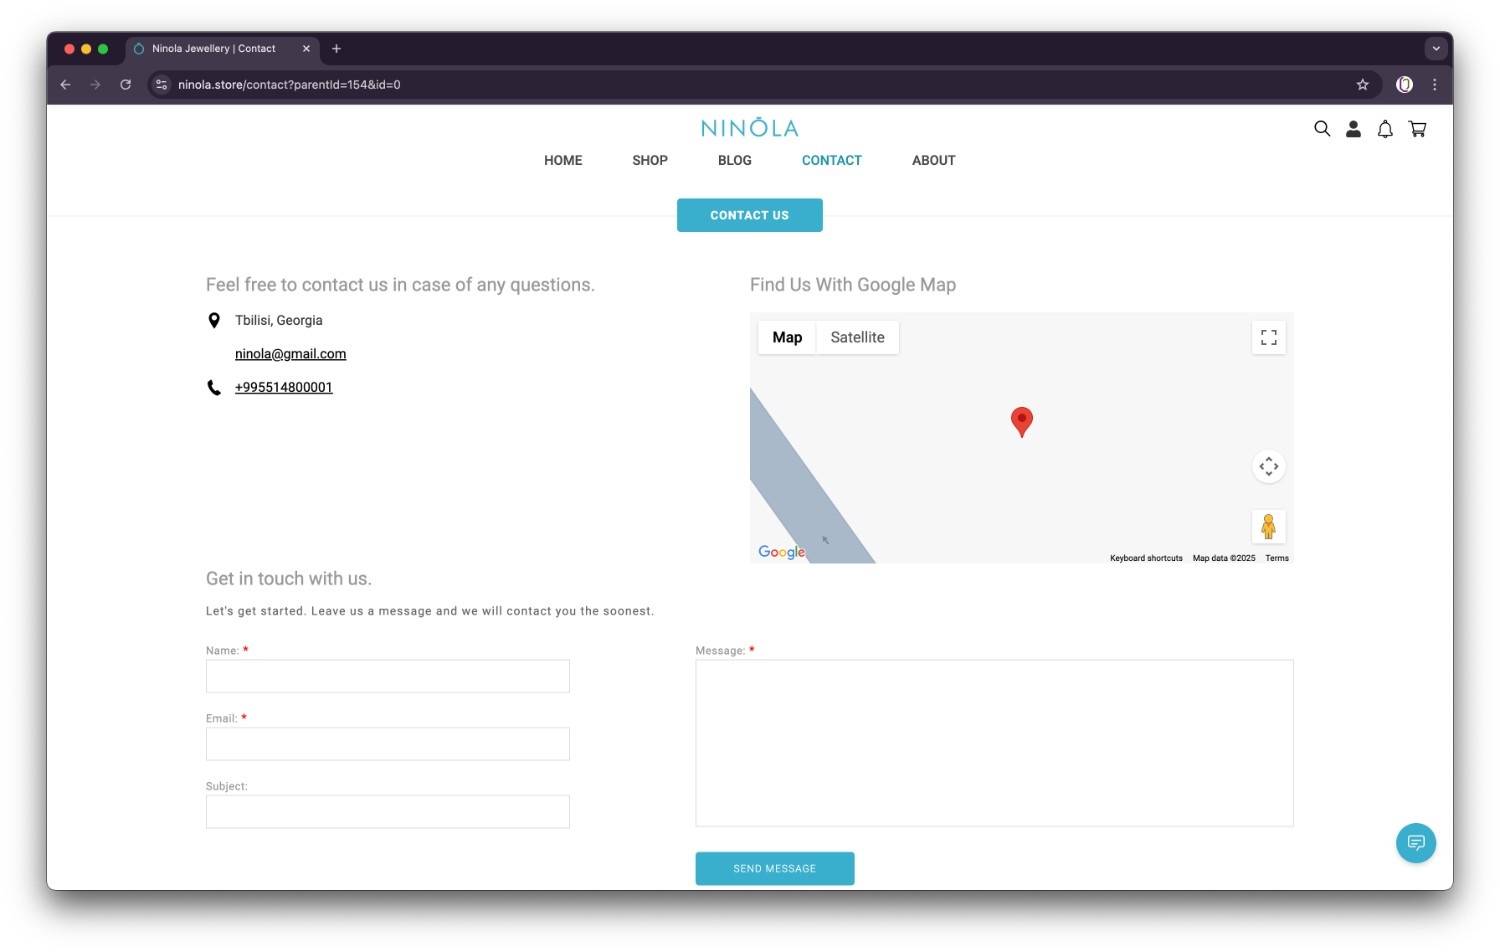Go to the SHOP menu item
This screenshot has width=1500, height=952.
click(x=649, y=160)
